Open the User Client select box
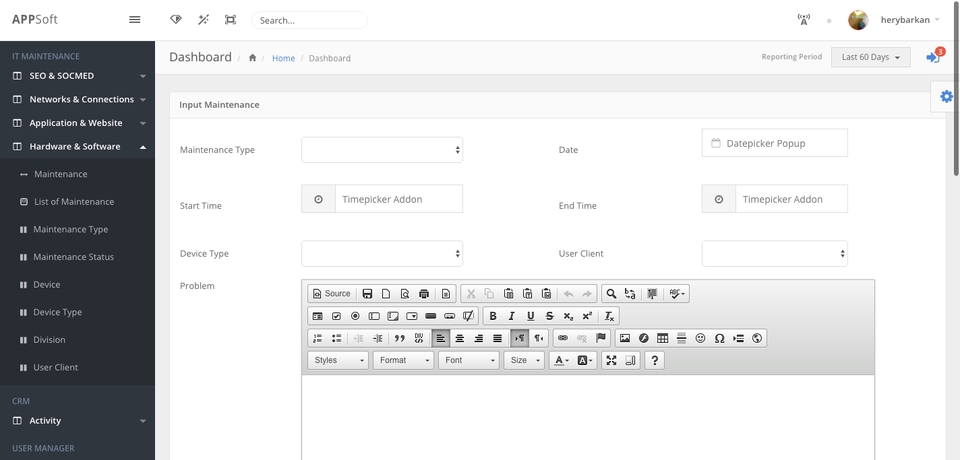 coord(774,254)
